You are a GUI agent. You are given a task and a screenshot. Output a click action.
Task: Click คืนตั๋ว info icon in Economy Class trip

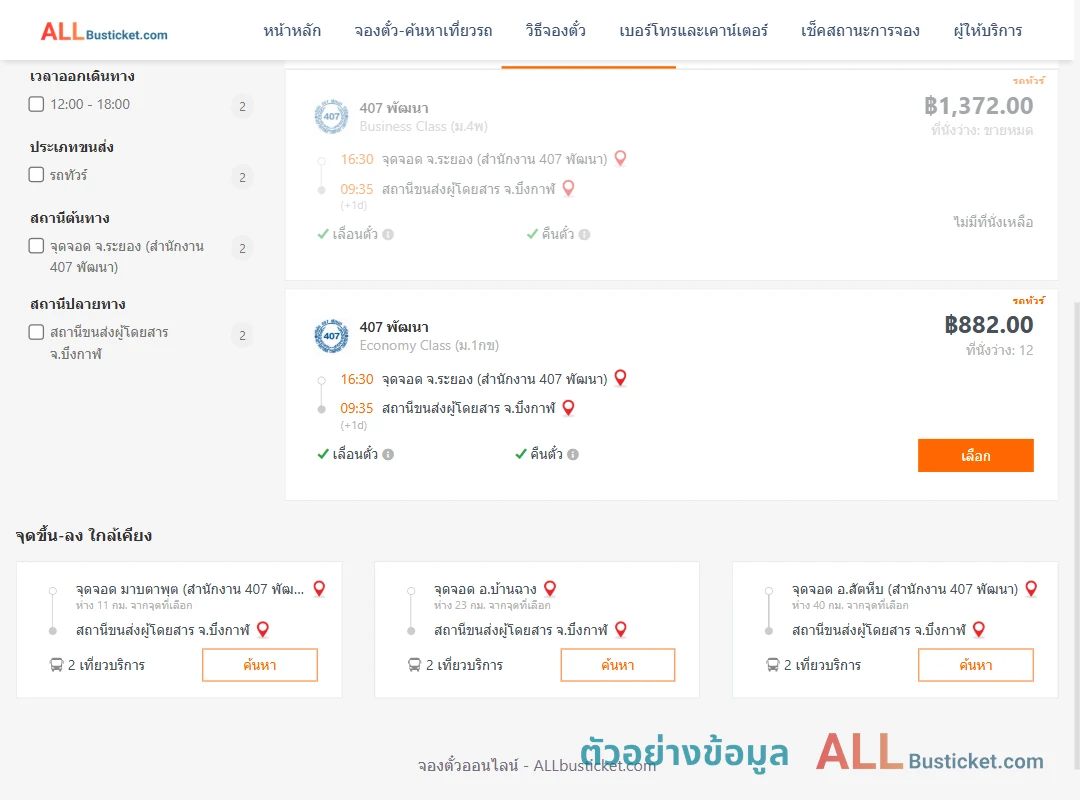[x=573, y=454]
